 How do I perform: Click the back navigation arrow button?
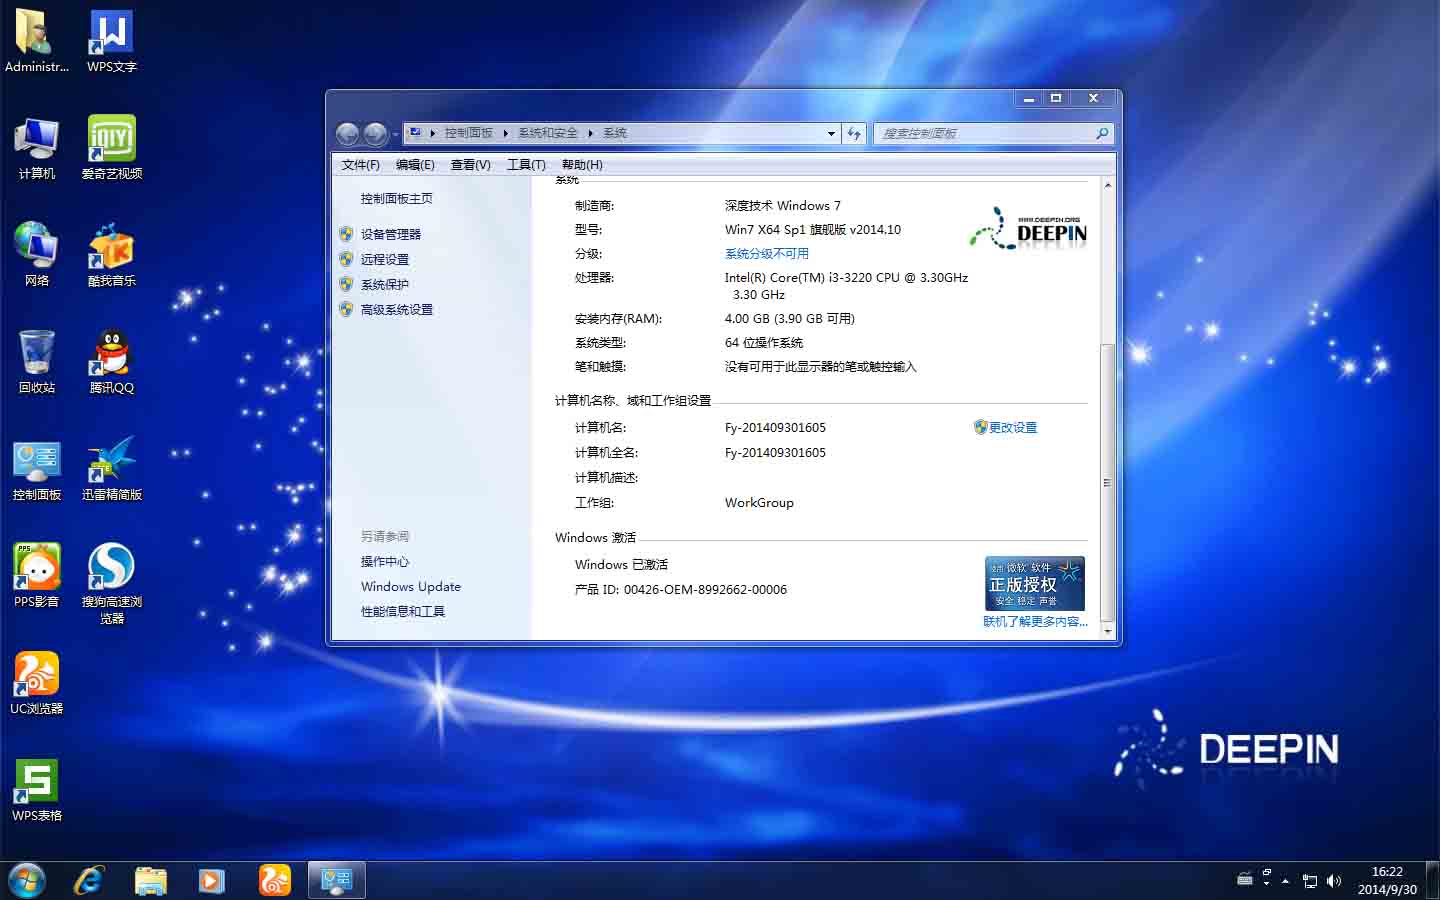coord(347,133)
